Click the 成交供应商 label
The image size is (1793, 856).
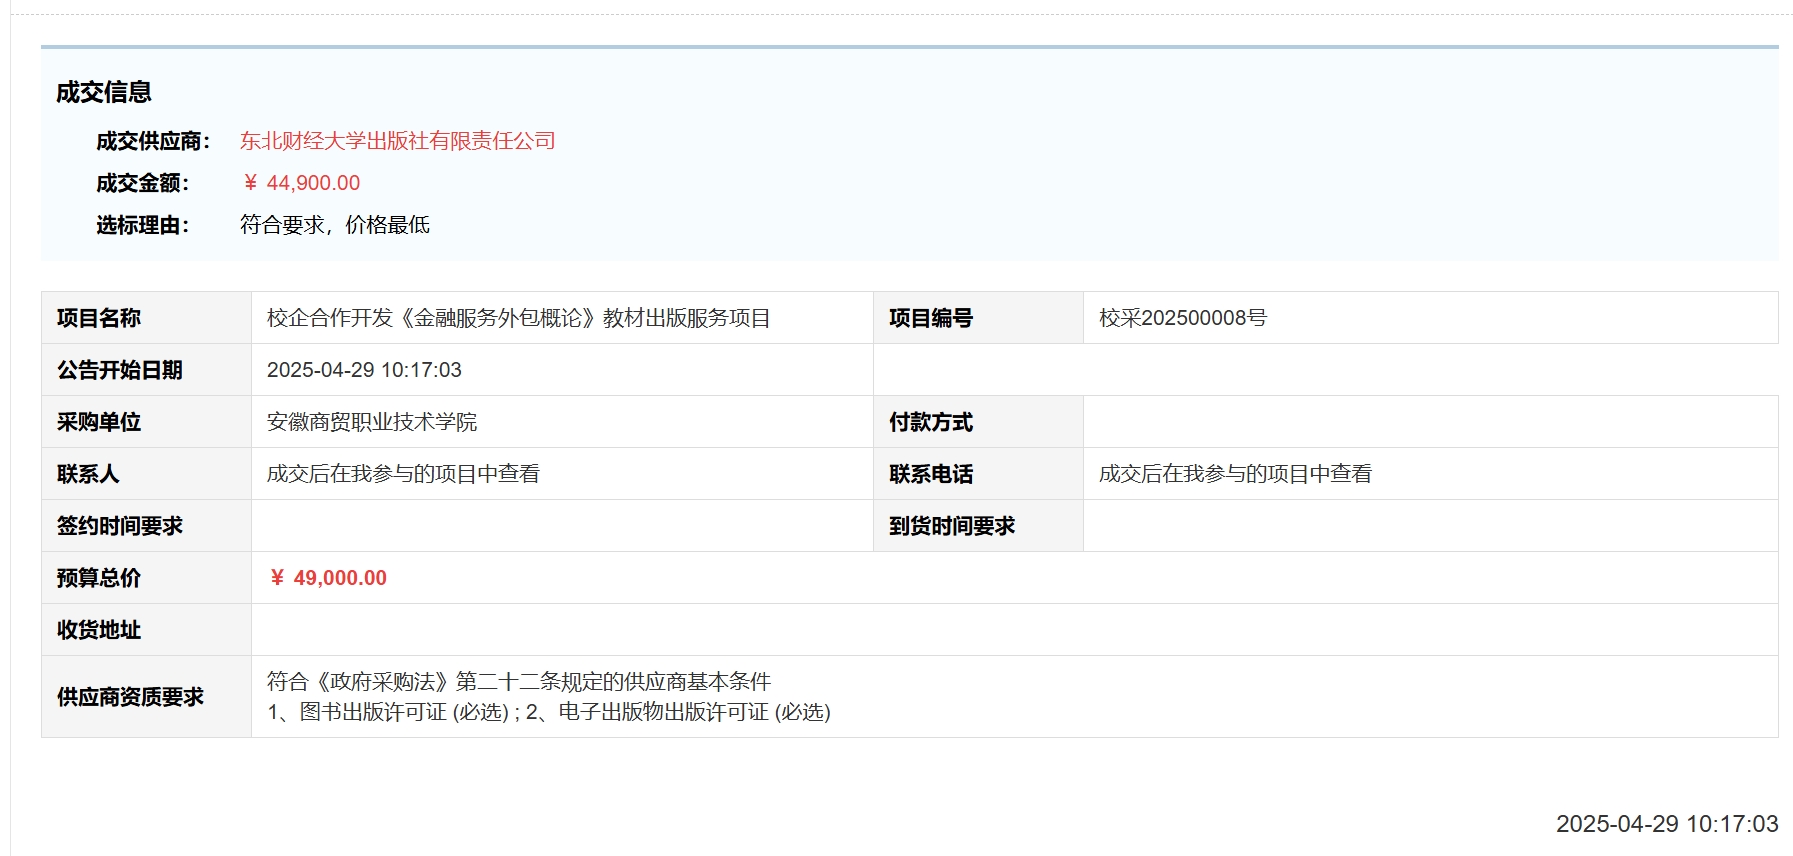click(153, 141)
